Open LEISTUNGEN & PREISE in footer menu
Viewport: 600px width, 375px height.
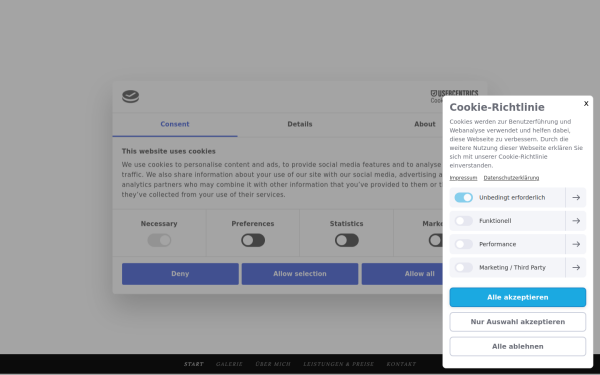(x=338, y=364)
